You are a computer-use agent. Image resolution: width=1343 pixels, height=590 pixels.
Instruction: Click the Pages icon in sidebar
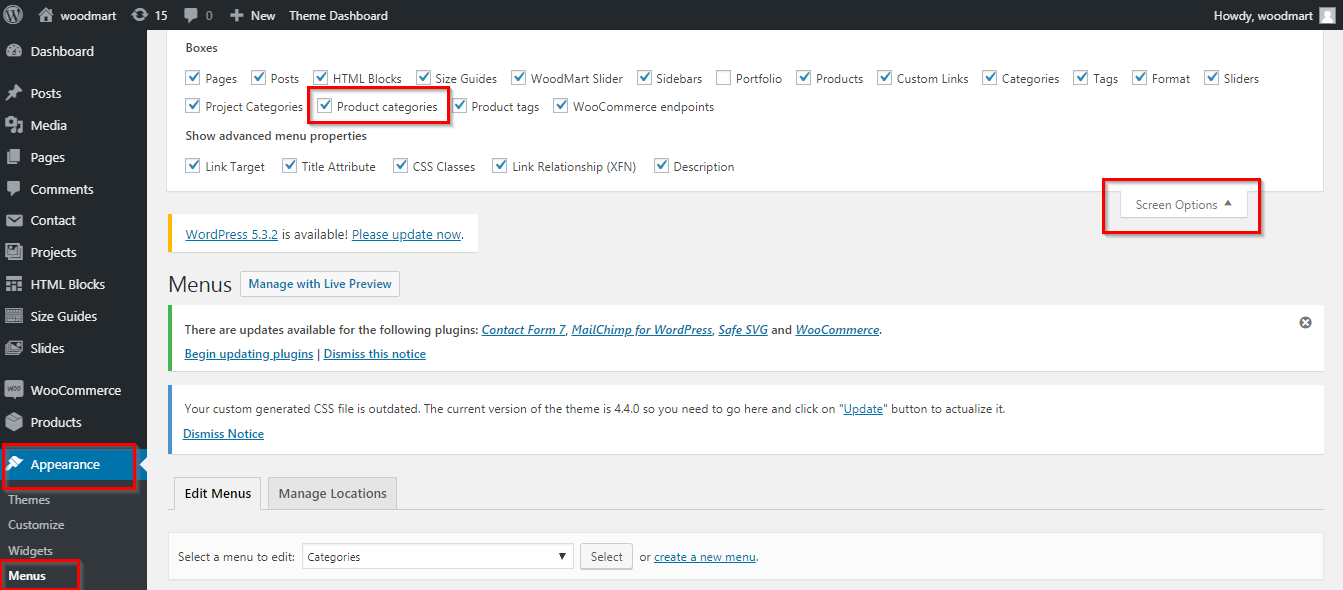coord(14,157)
